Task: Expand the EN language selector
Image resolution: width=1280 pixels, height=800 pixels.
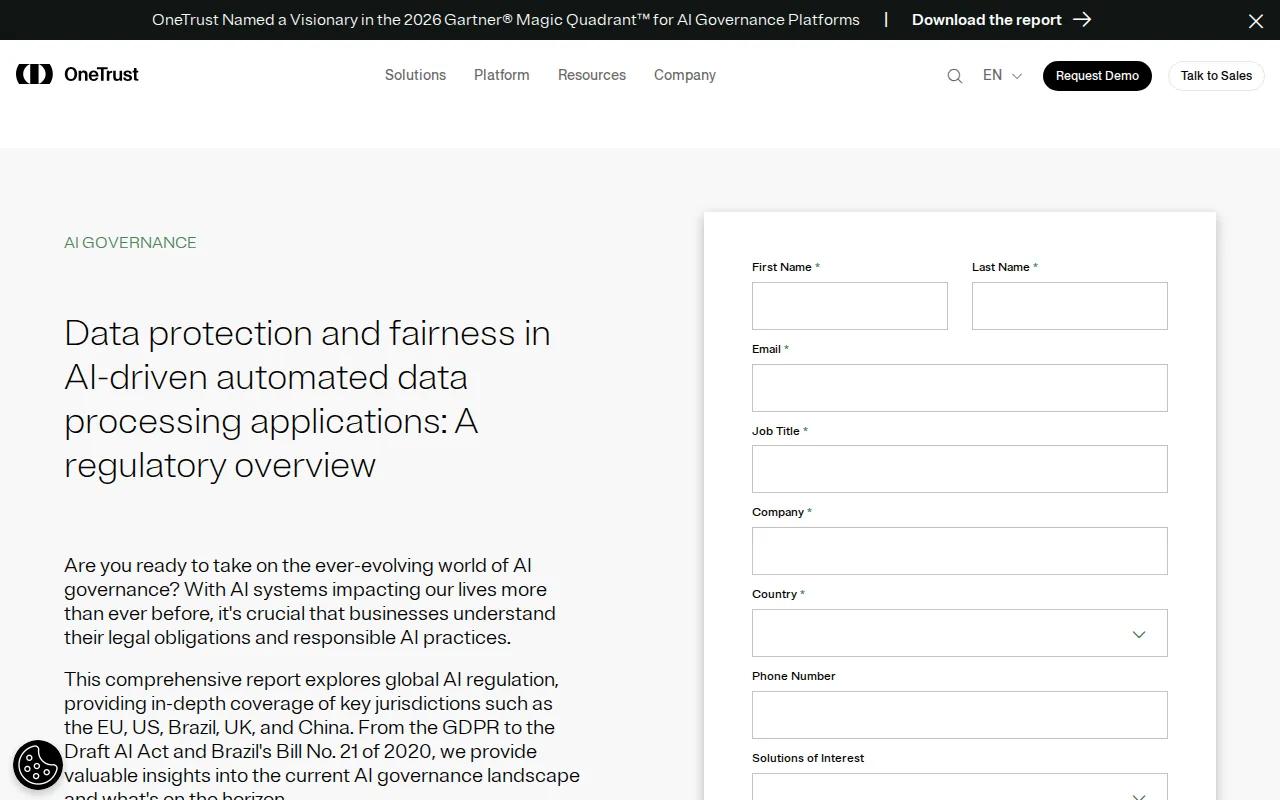Action: 1002,75
